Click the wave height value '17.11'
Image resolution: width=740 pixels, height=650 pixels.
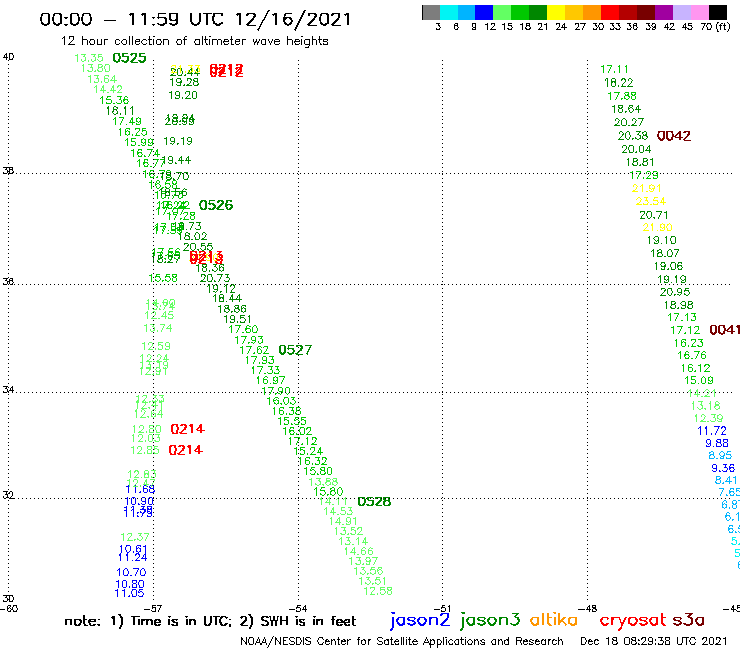click(614, 69)
